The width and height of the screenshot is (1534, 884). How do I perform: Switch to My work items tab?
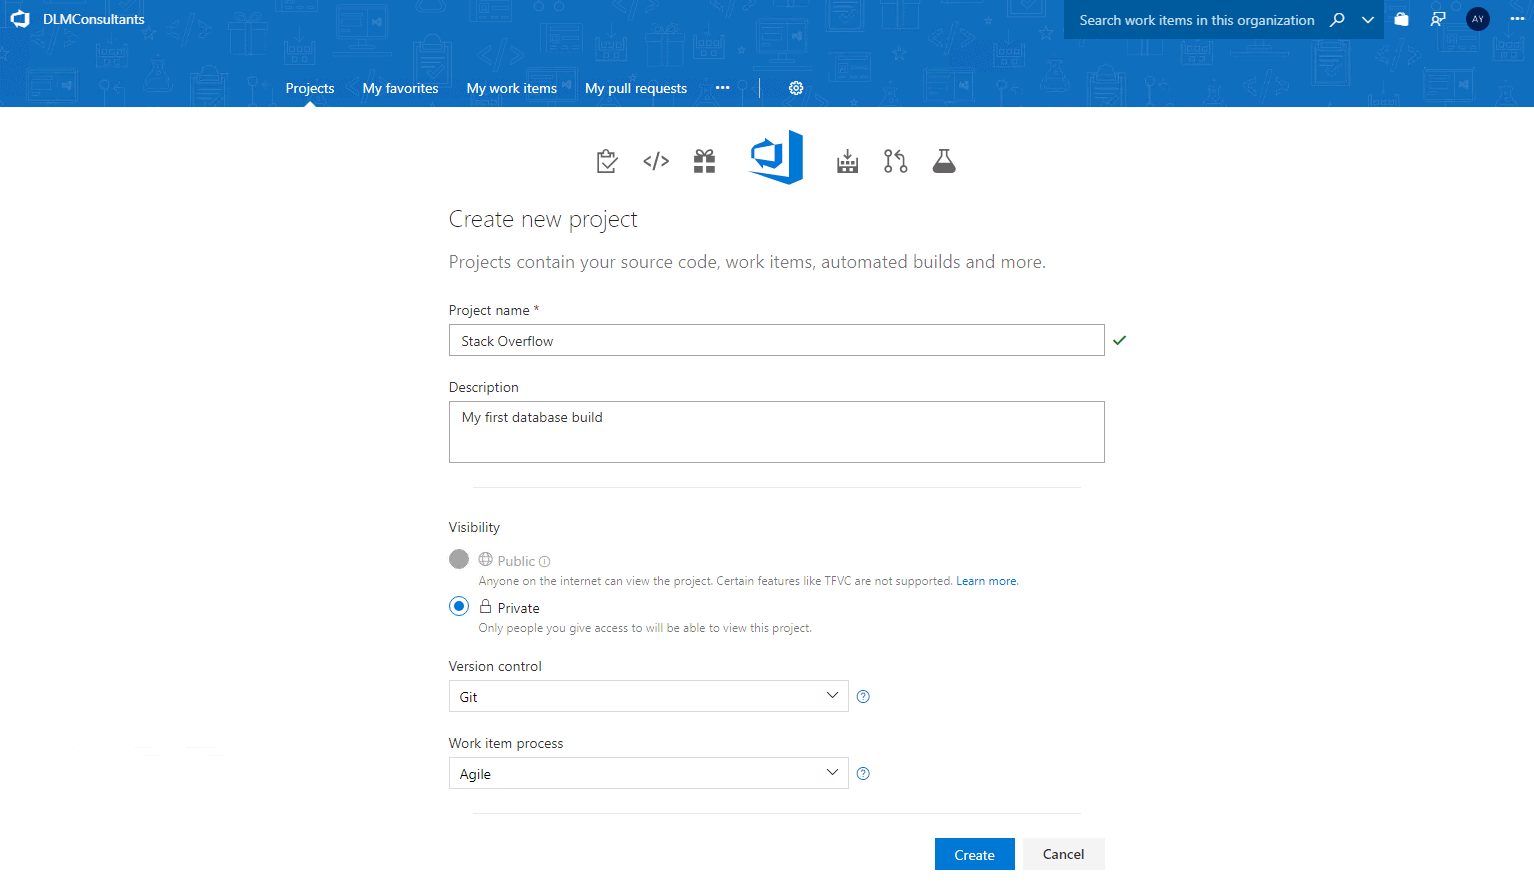(511, 88)
